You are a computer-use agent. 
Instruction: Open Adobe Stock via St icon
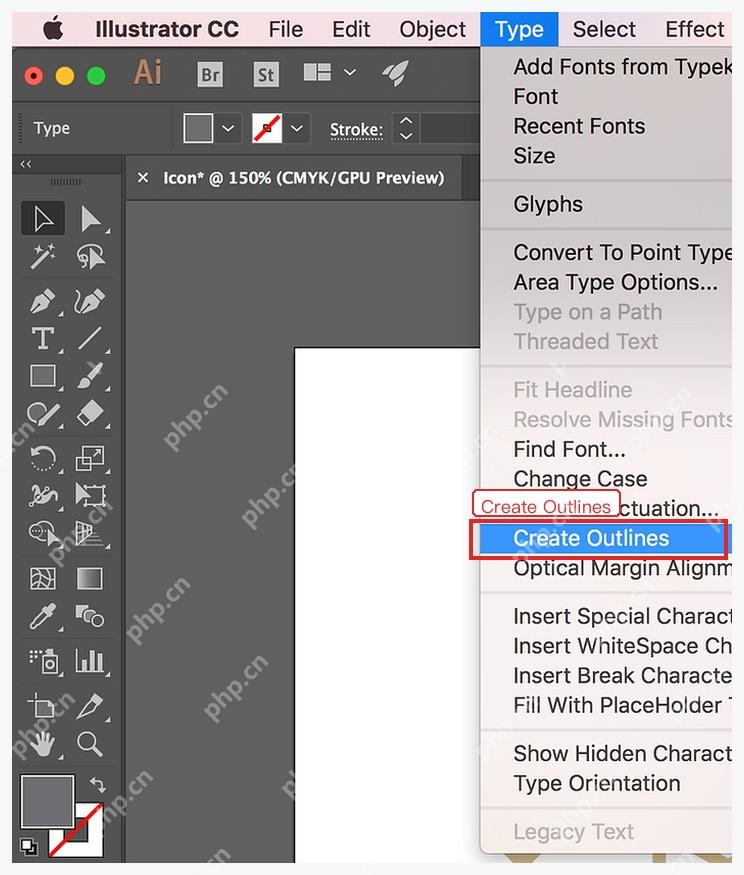(266, 74)
